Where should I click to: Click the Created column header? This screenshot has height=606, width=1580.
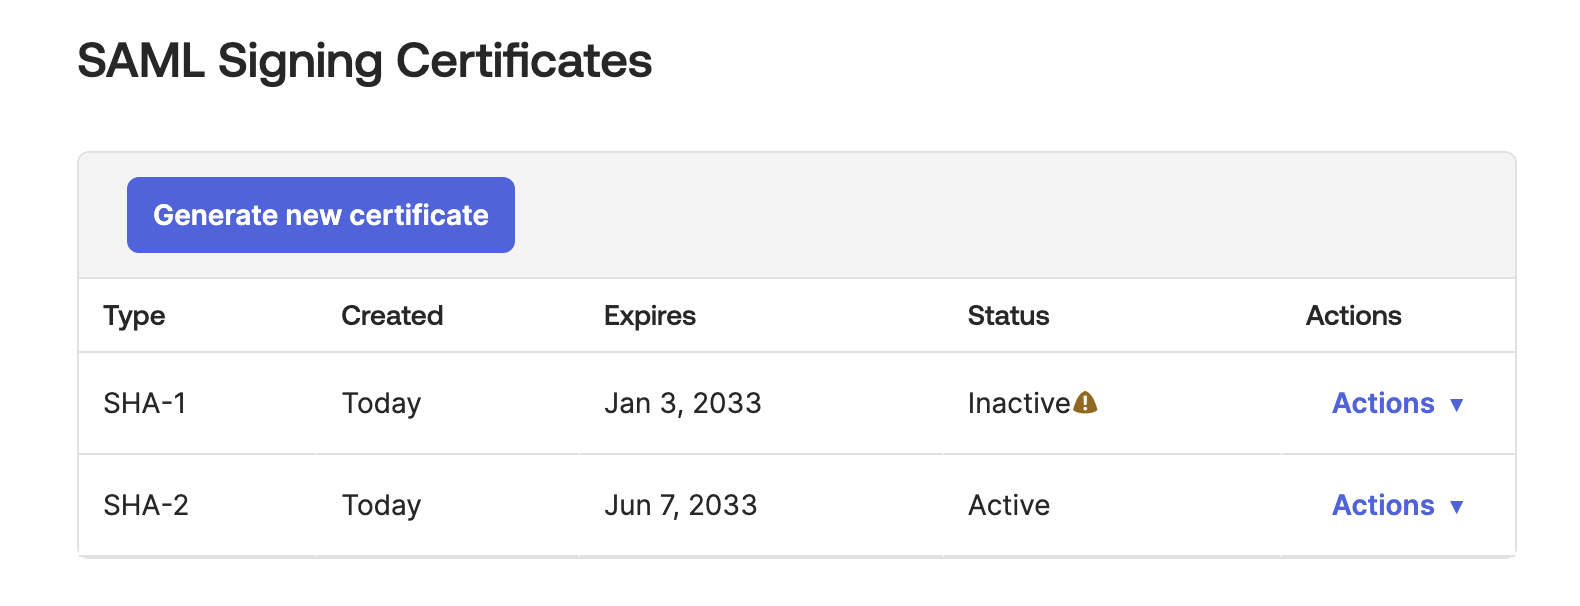(x=392, y=316)
